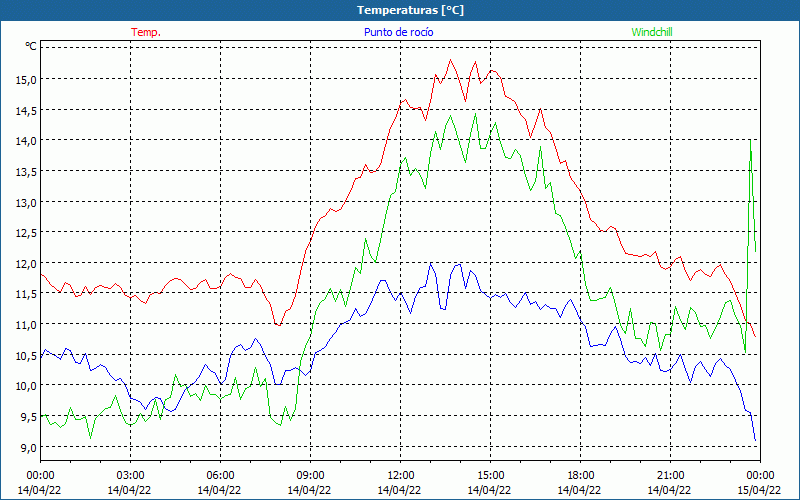Click the 06:00 time axis label
Image resolution: width=800 pixels, height=500 pixels.
click(x=220, y=476)
